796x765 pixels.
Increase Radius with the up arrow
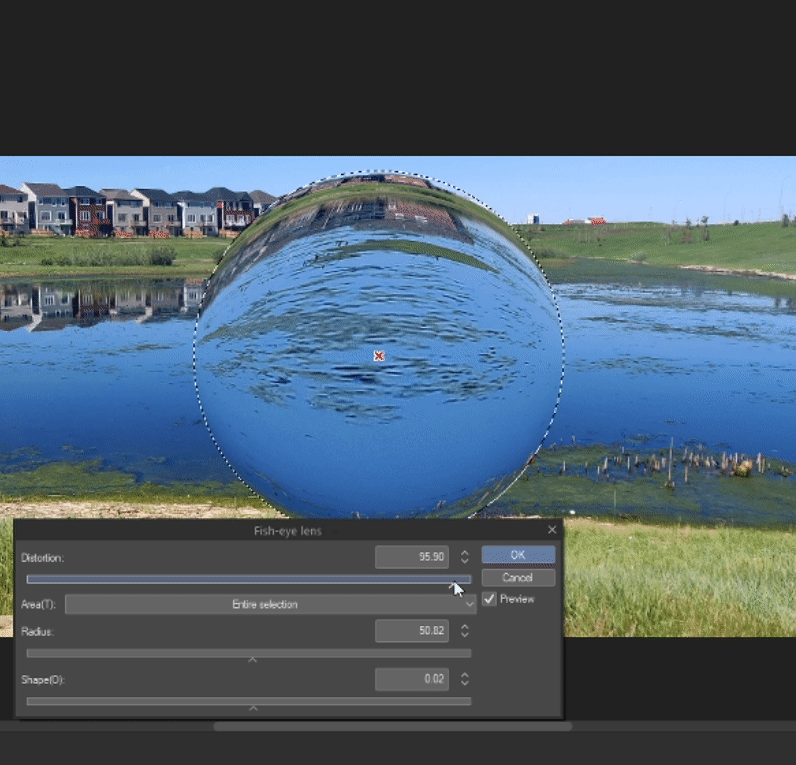(x=465, y=626)
